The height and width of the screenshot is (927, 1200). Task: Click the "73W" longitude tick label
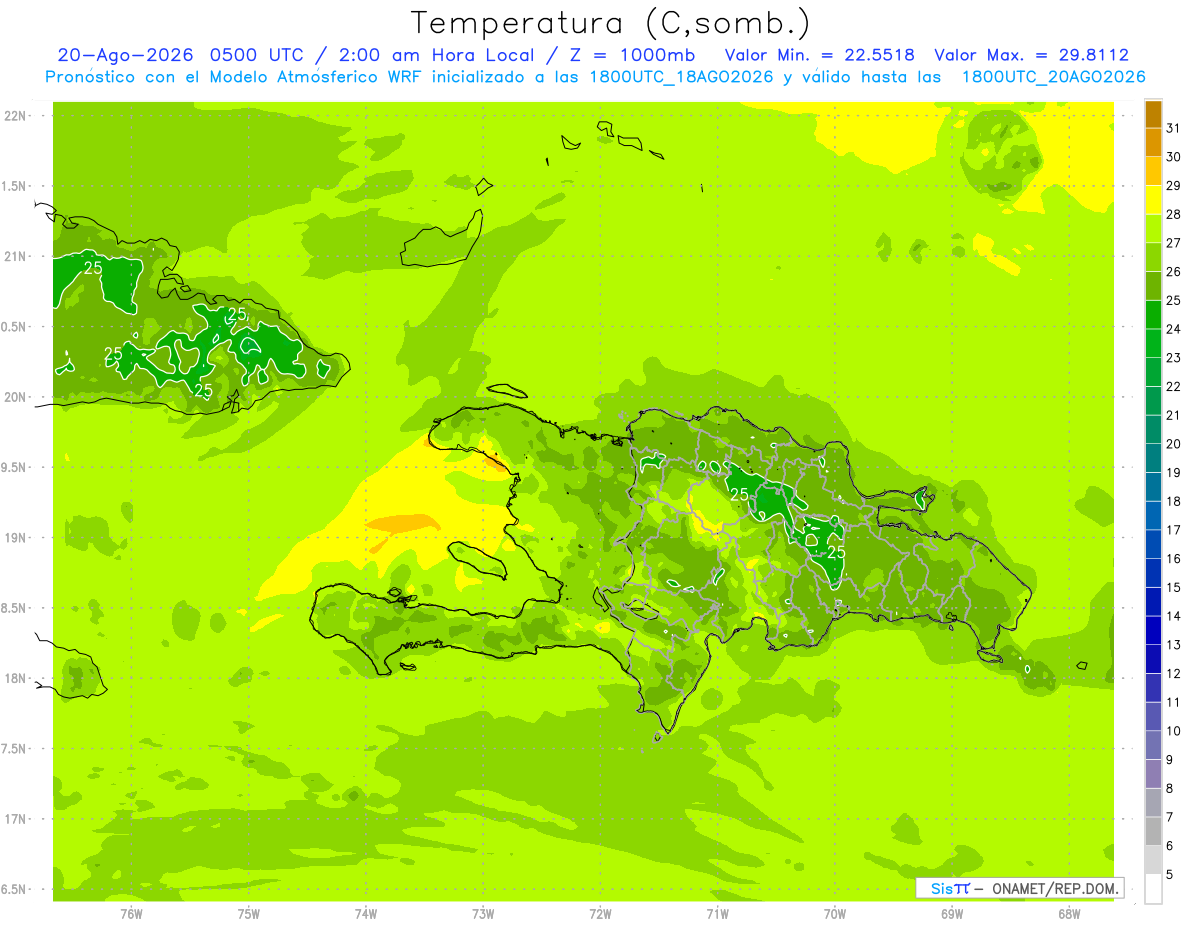483,915
